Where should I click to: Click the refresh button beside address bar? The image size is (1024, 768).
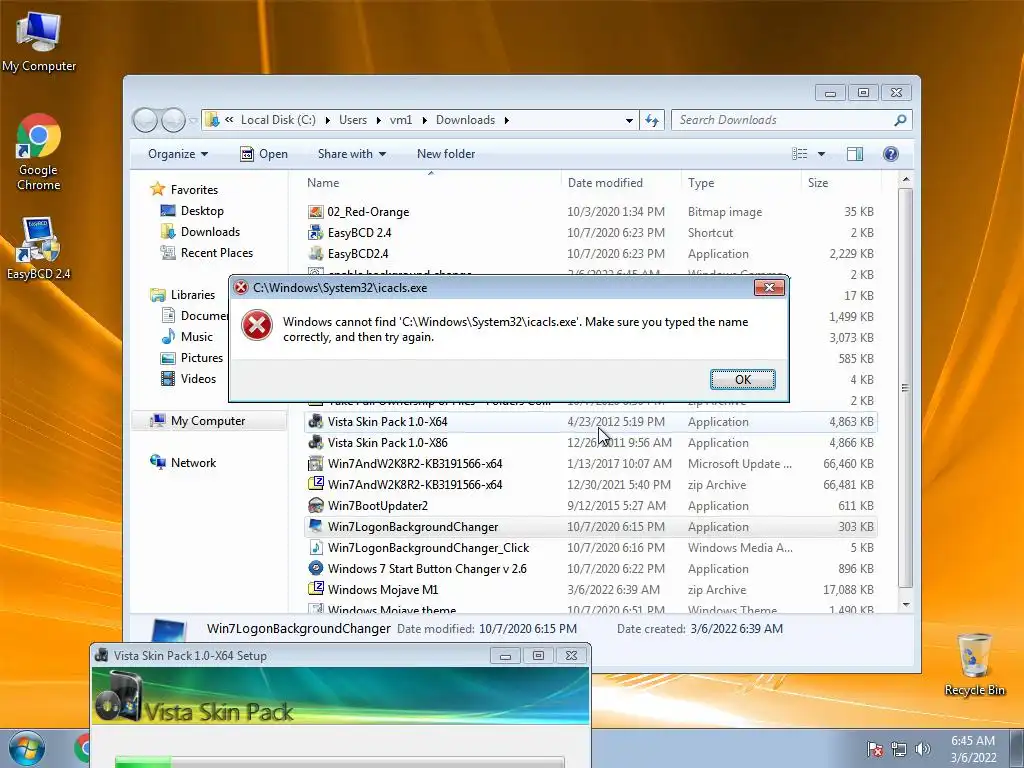(652, 120)
